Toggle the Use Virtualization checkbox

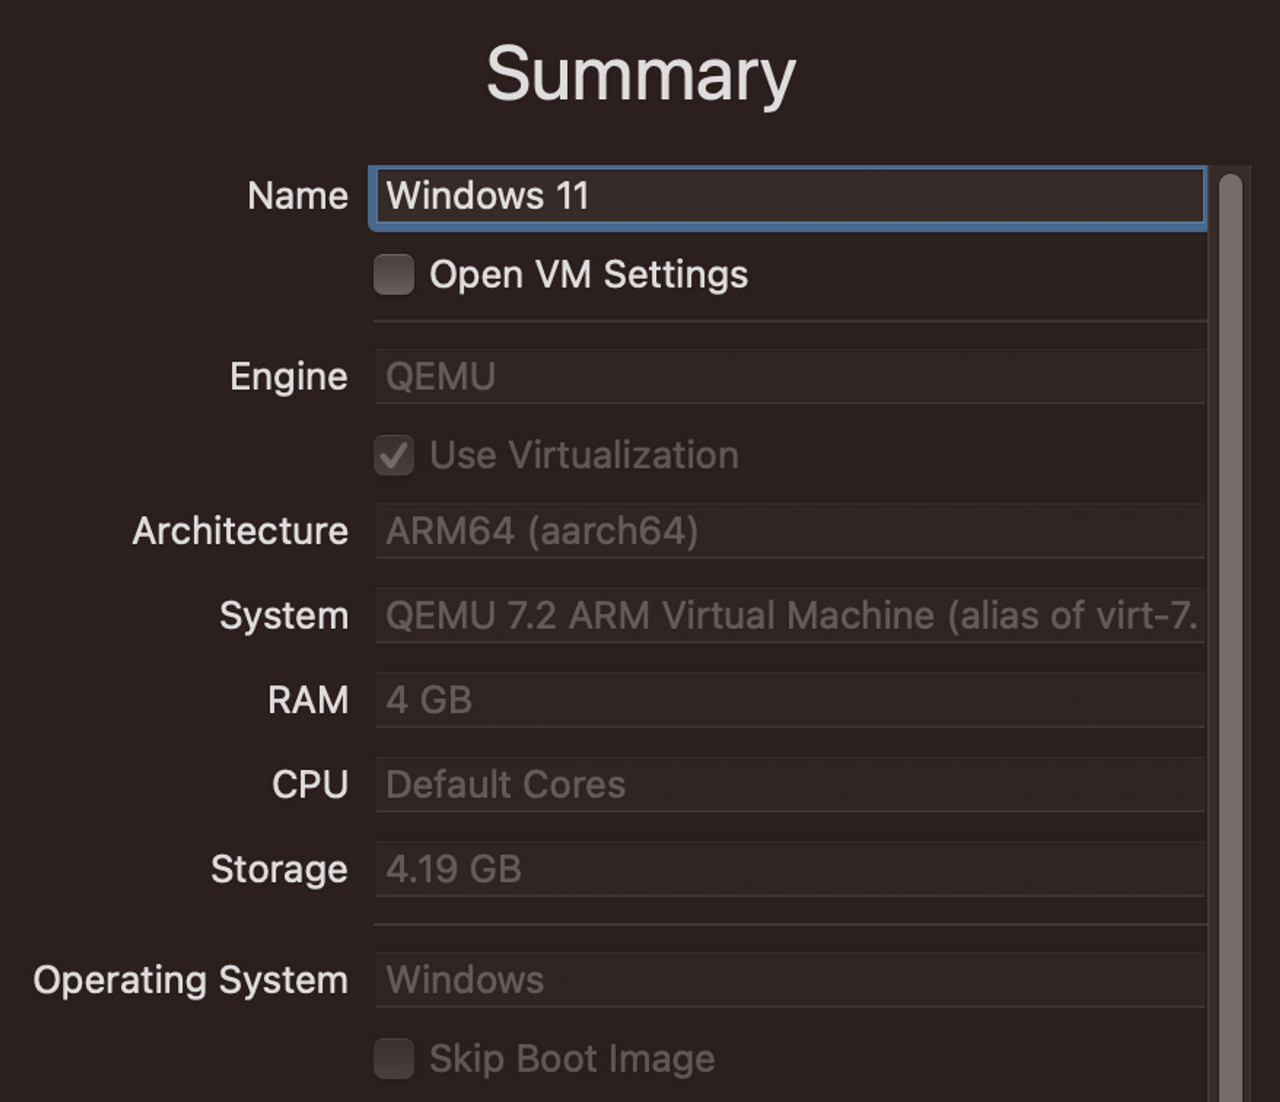394,455
